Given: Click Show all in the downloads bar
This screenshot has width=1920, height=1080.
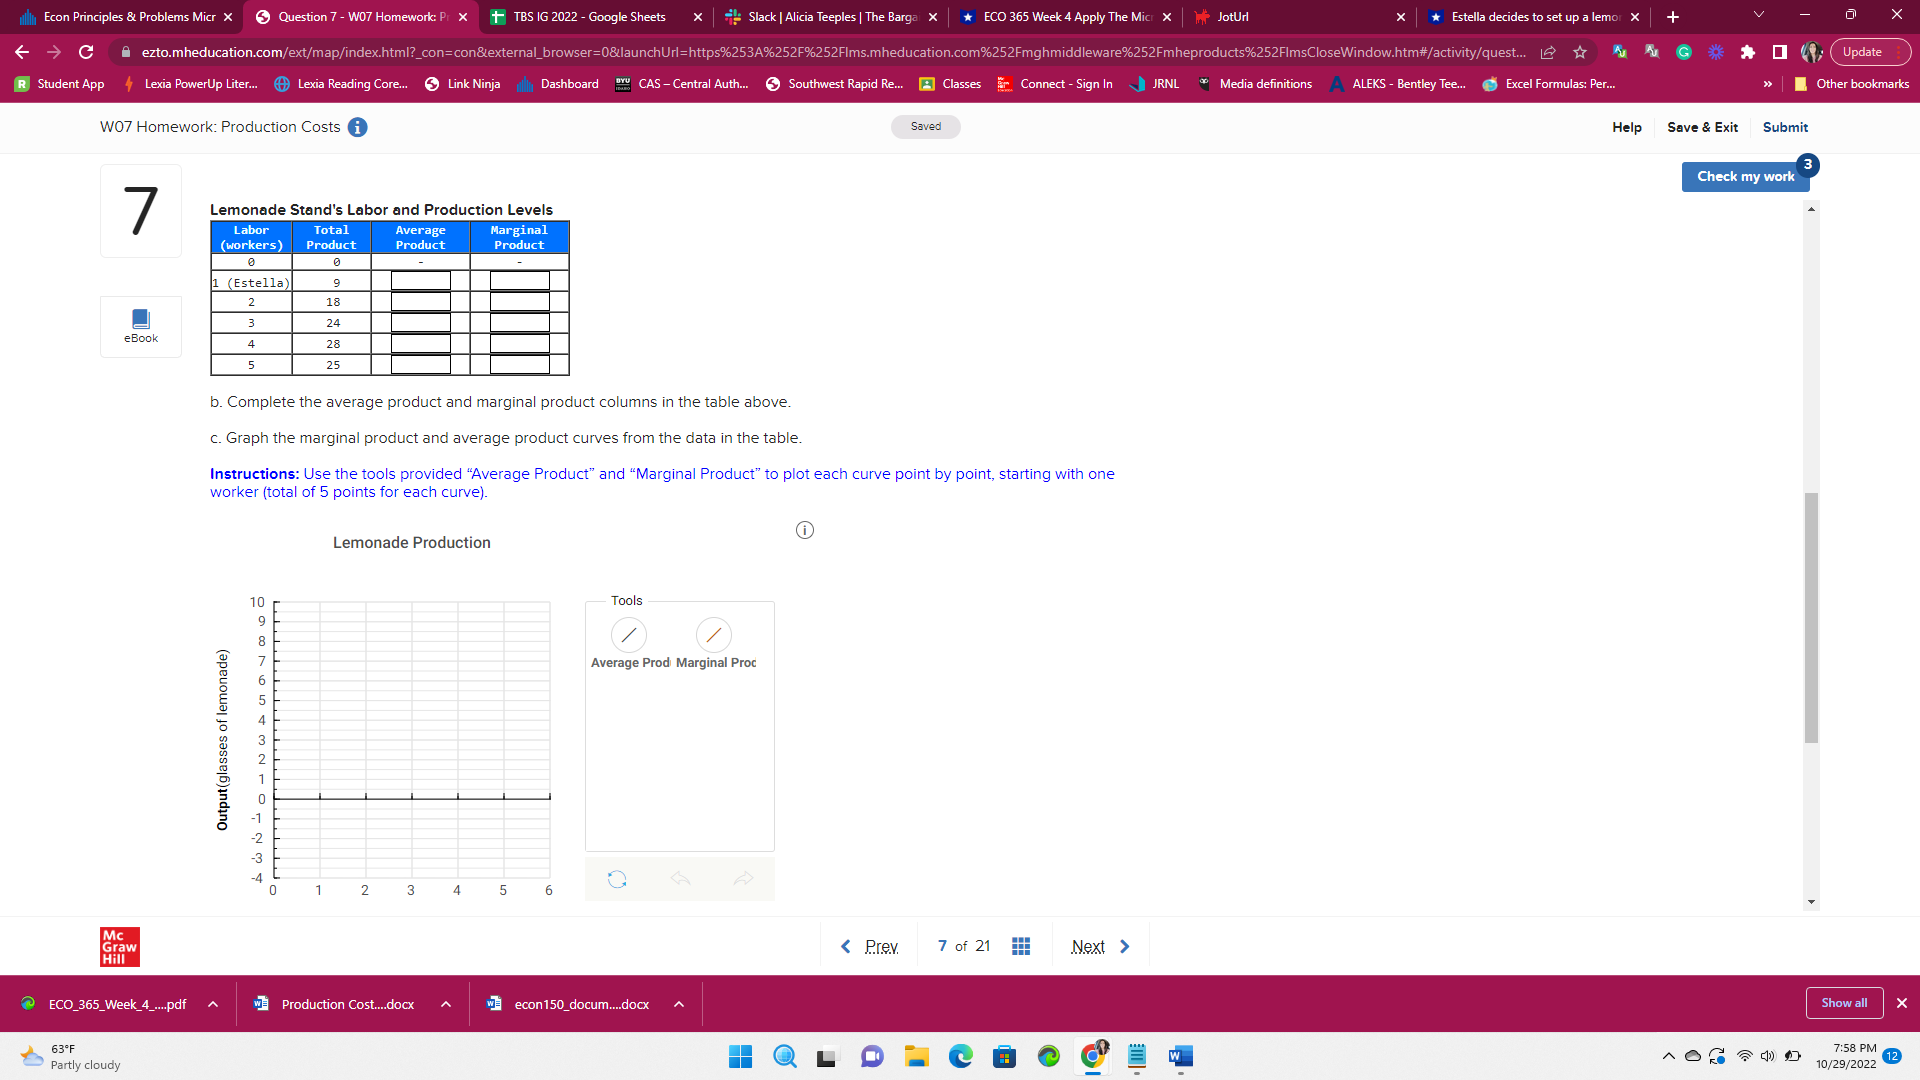Looking at the screenshot, I should 1844,1002.
